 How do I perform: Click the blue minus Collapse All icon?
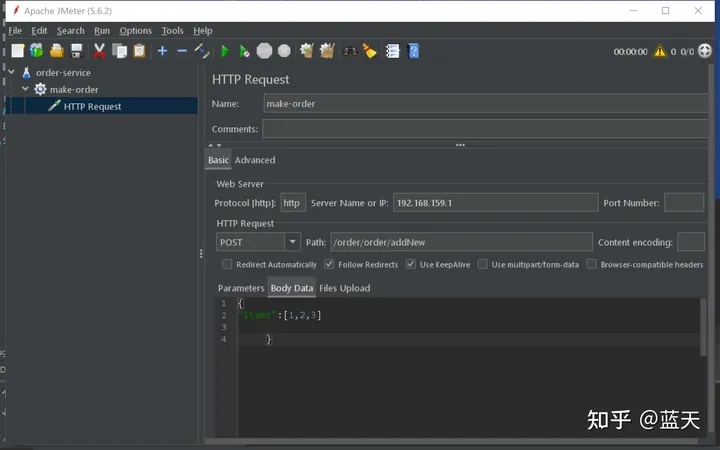point(182,51)
